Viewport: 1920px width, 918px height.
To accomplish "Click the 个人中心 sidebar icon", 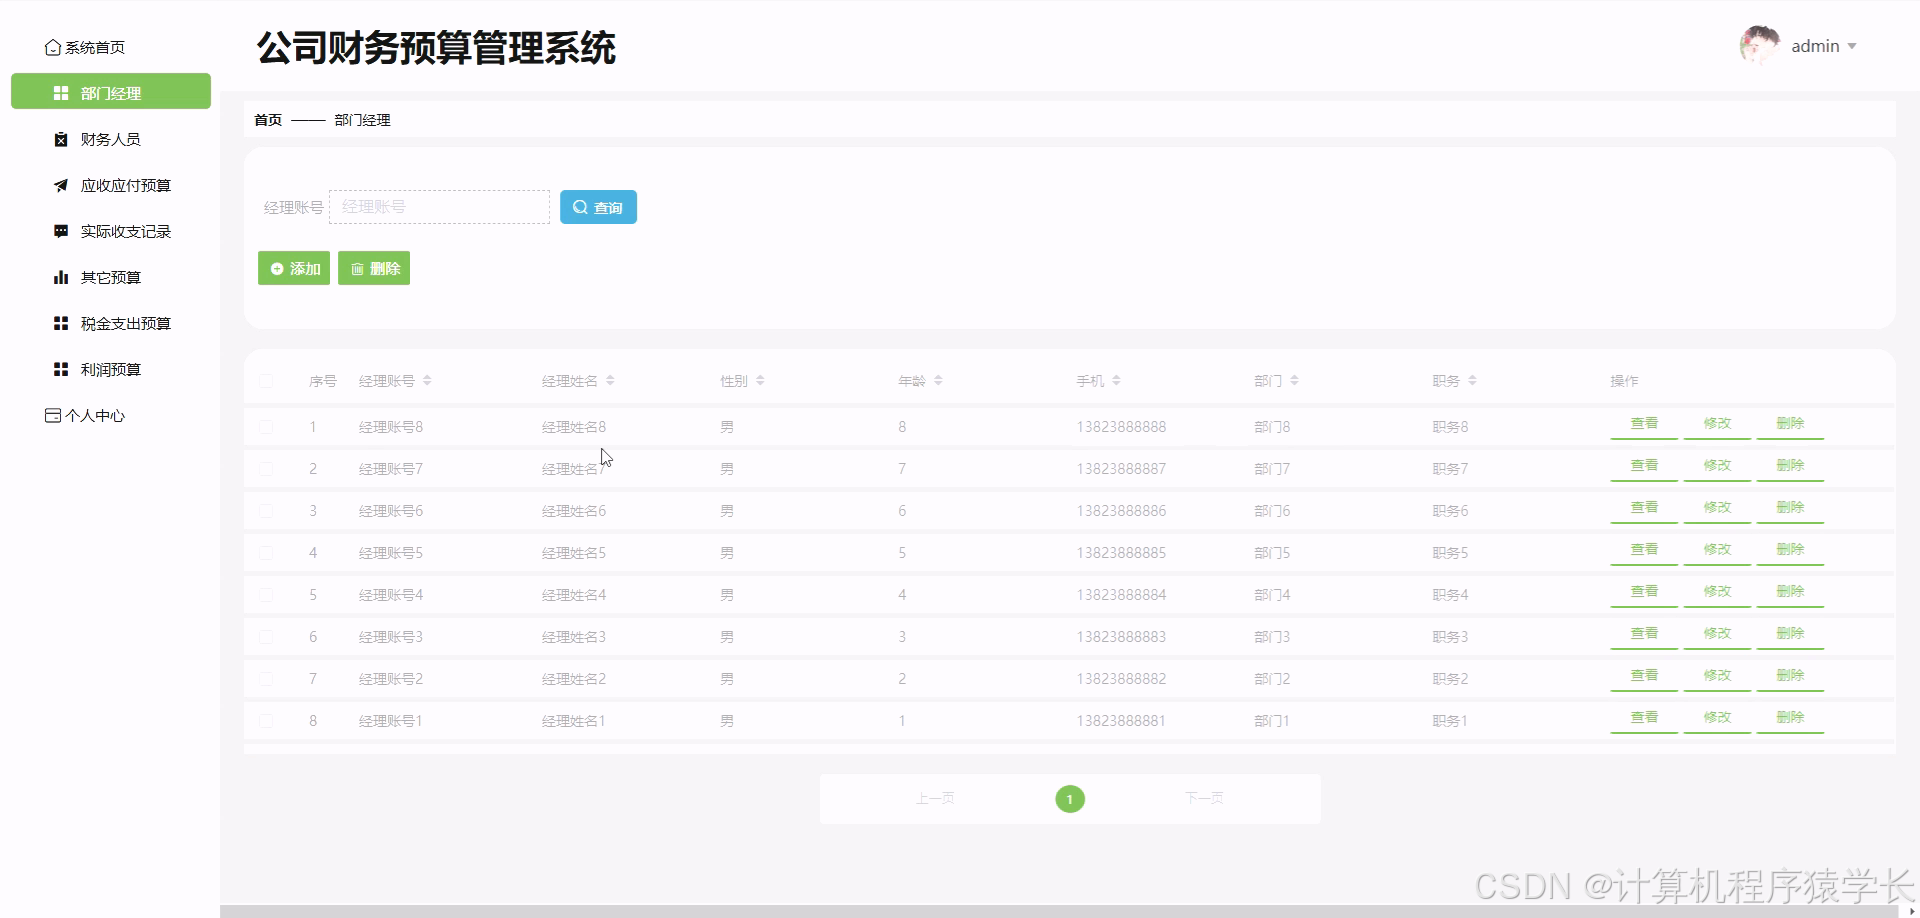I will pos(53,415).
